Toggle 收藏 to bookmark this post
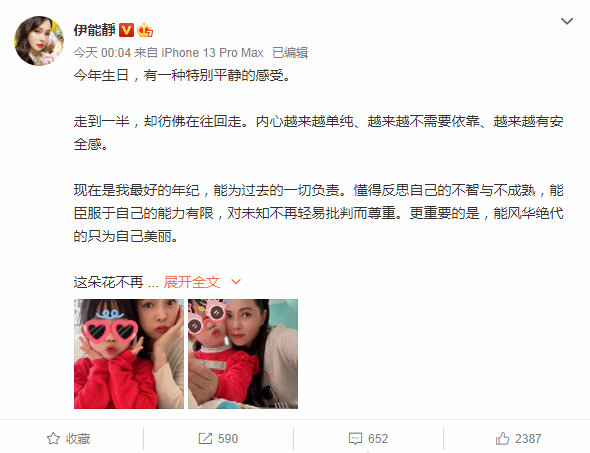Screen dimensions: 590x453 (x=68, y=439)
